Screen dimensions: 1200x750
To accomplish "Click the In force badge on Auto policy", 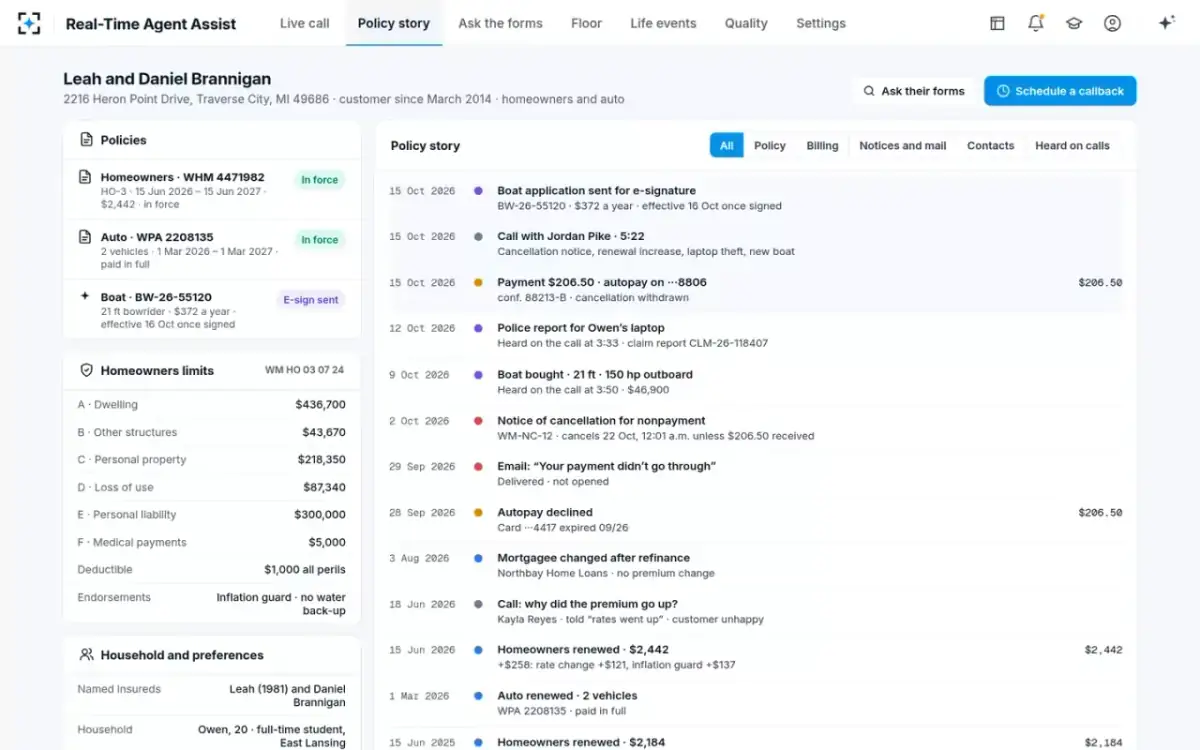I will coord(319,240).
